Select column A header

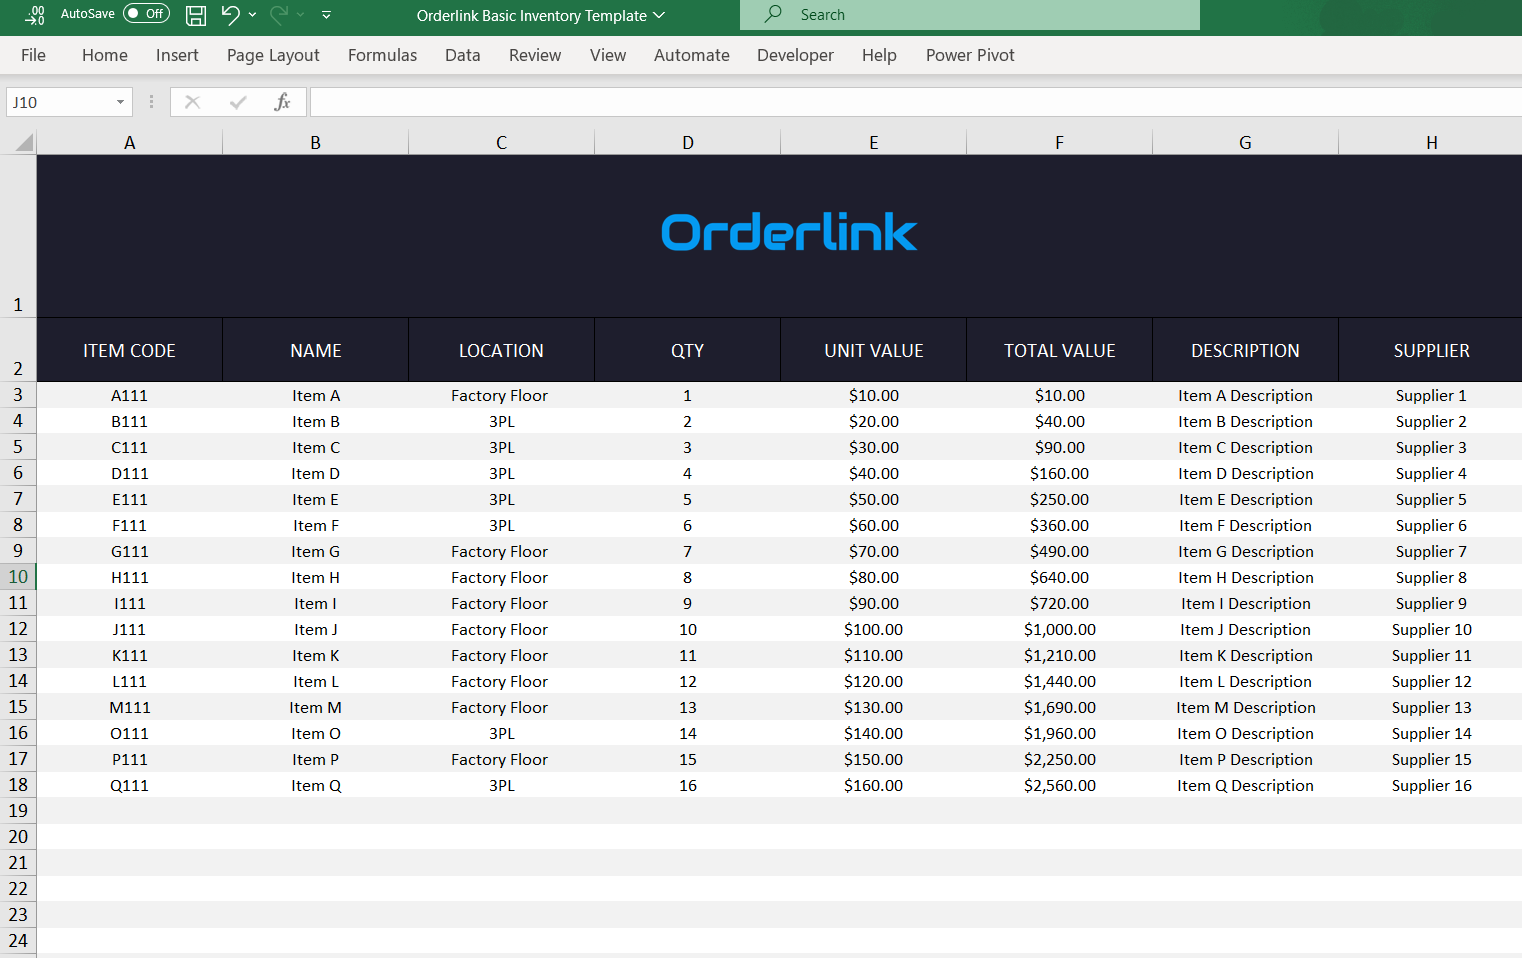click(129, 143)
